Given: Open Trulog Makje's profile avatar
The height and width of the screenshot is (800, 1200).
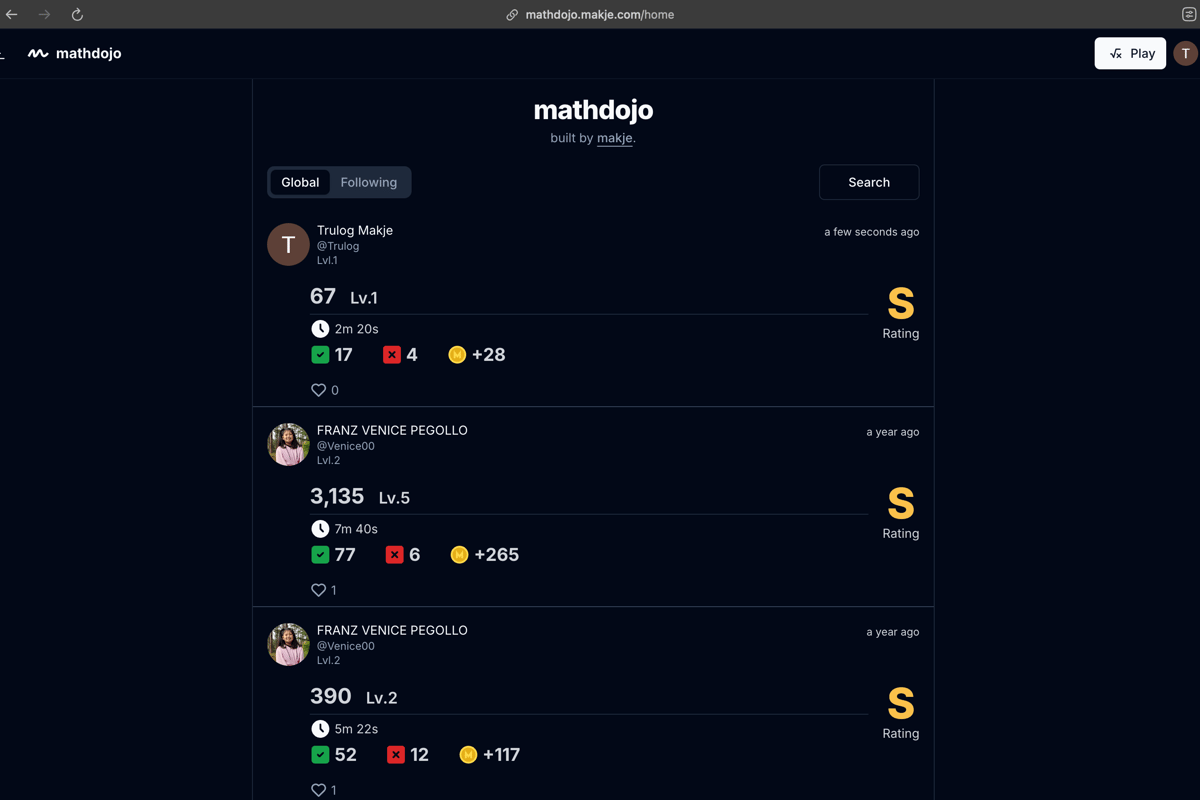Looking at the screenshot, I should tap(288, 244).
